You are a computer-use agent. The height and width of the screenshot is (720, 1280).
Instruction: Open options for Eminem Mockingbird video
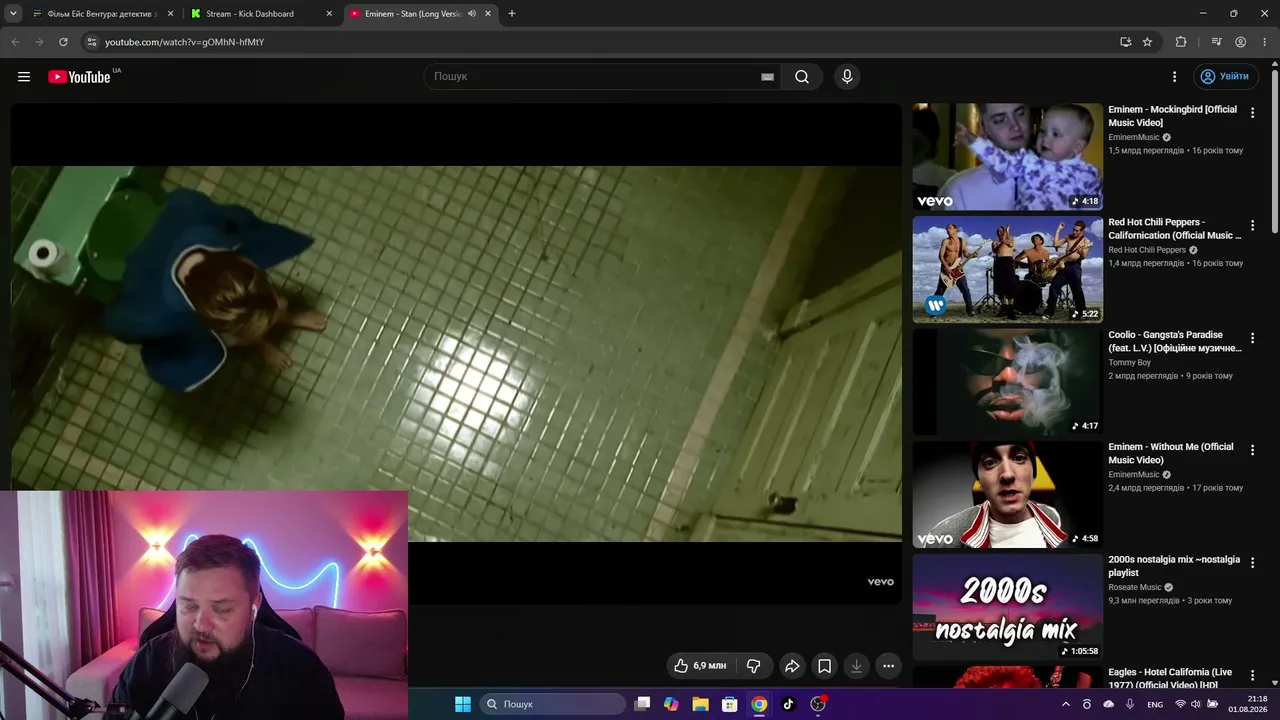1252,113
